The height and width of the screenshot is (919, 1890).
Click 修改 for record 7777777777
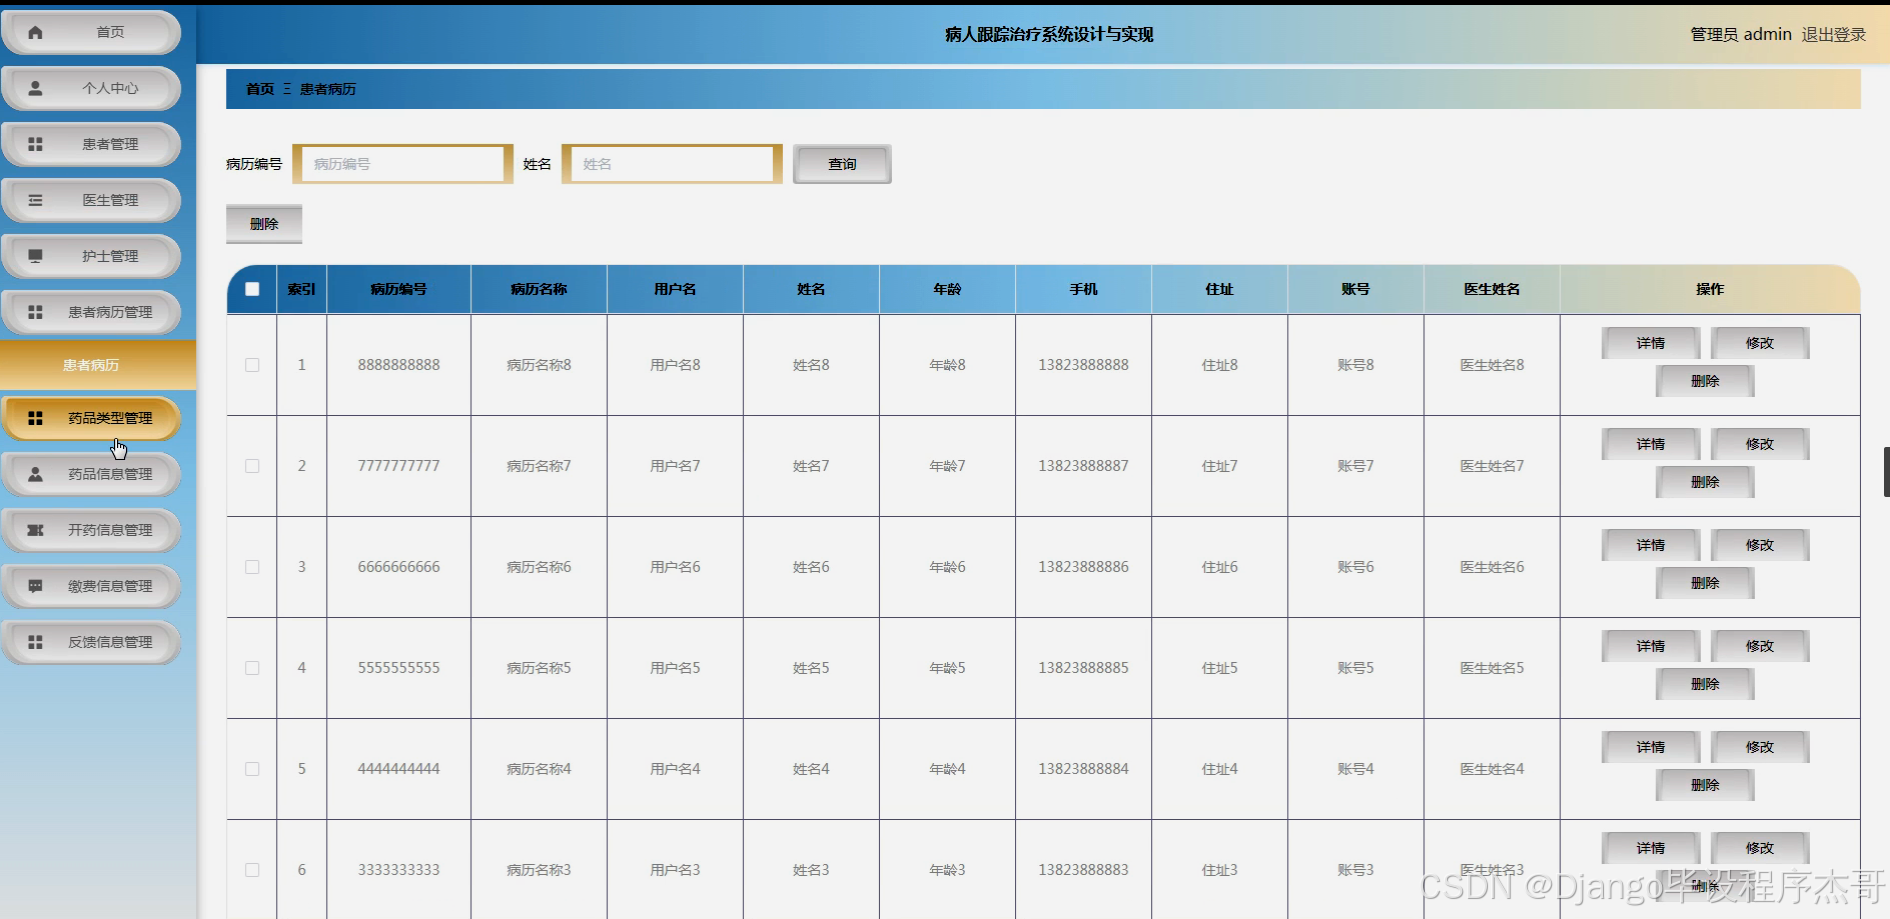[x=1760, y=444]
